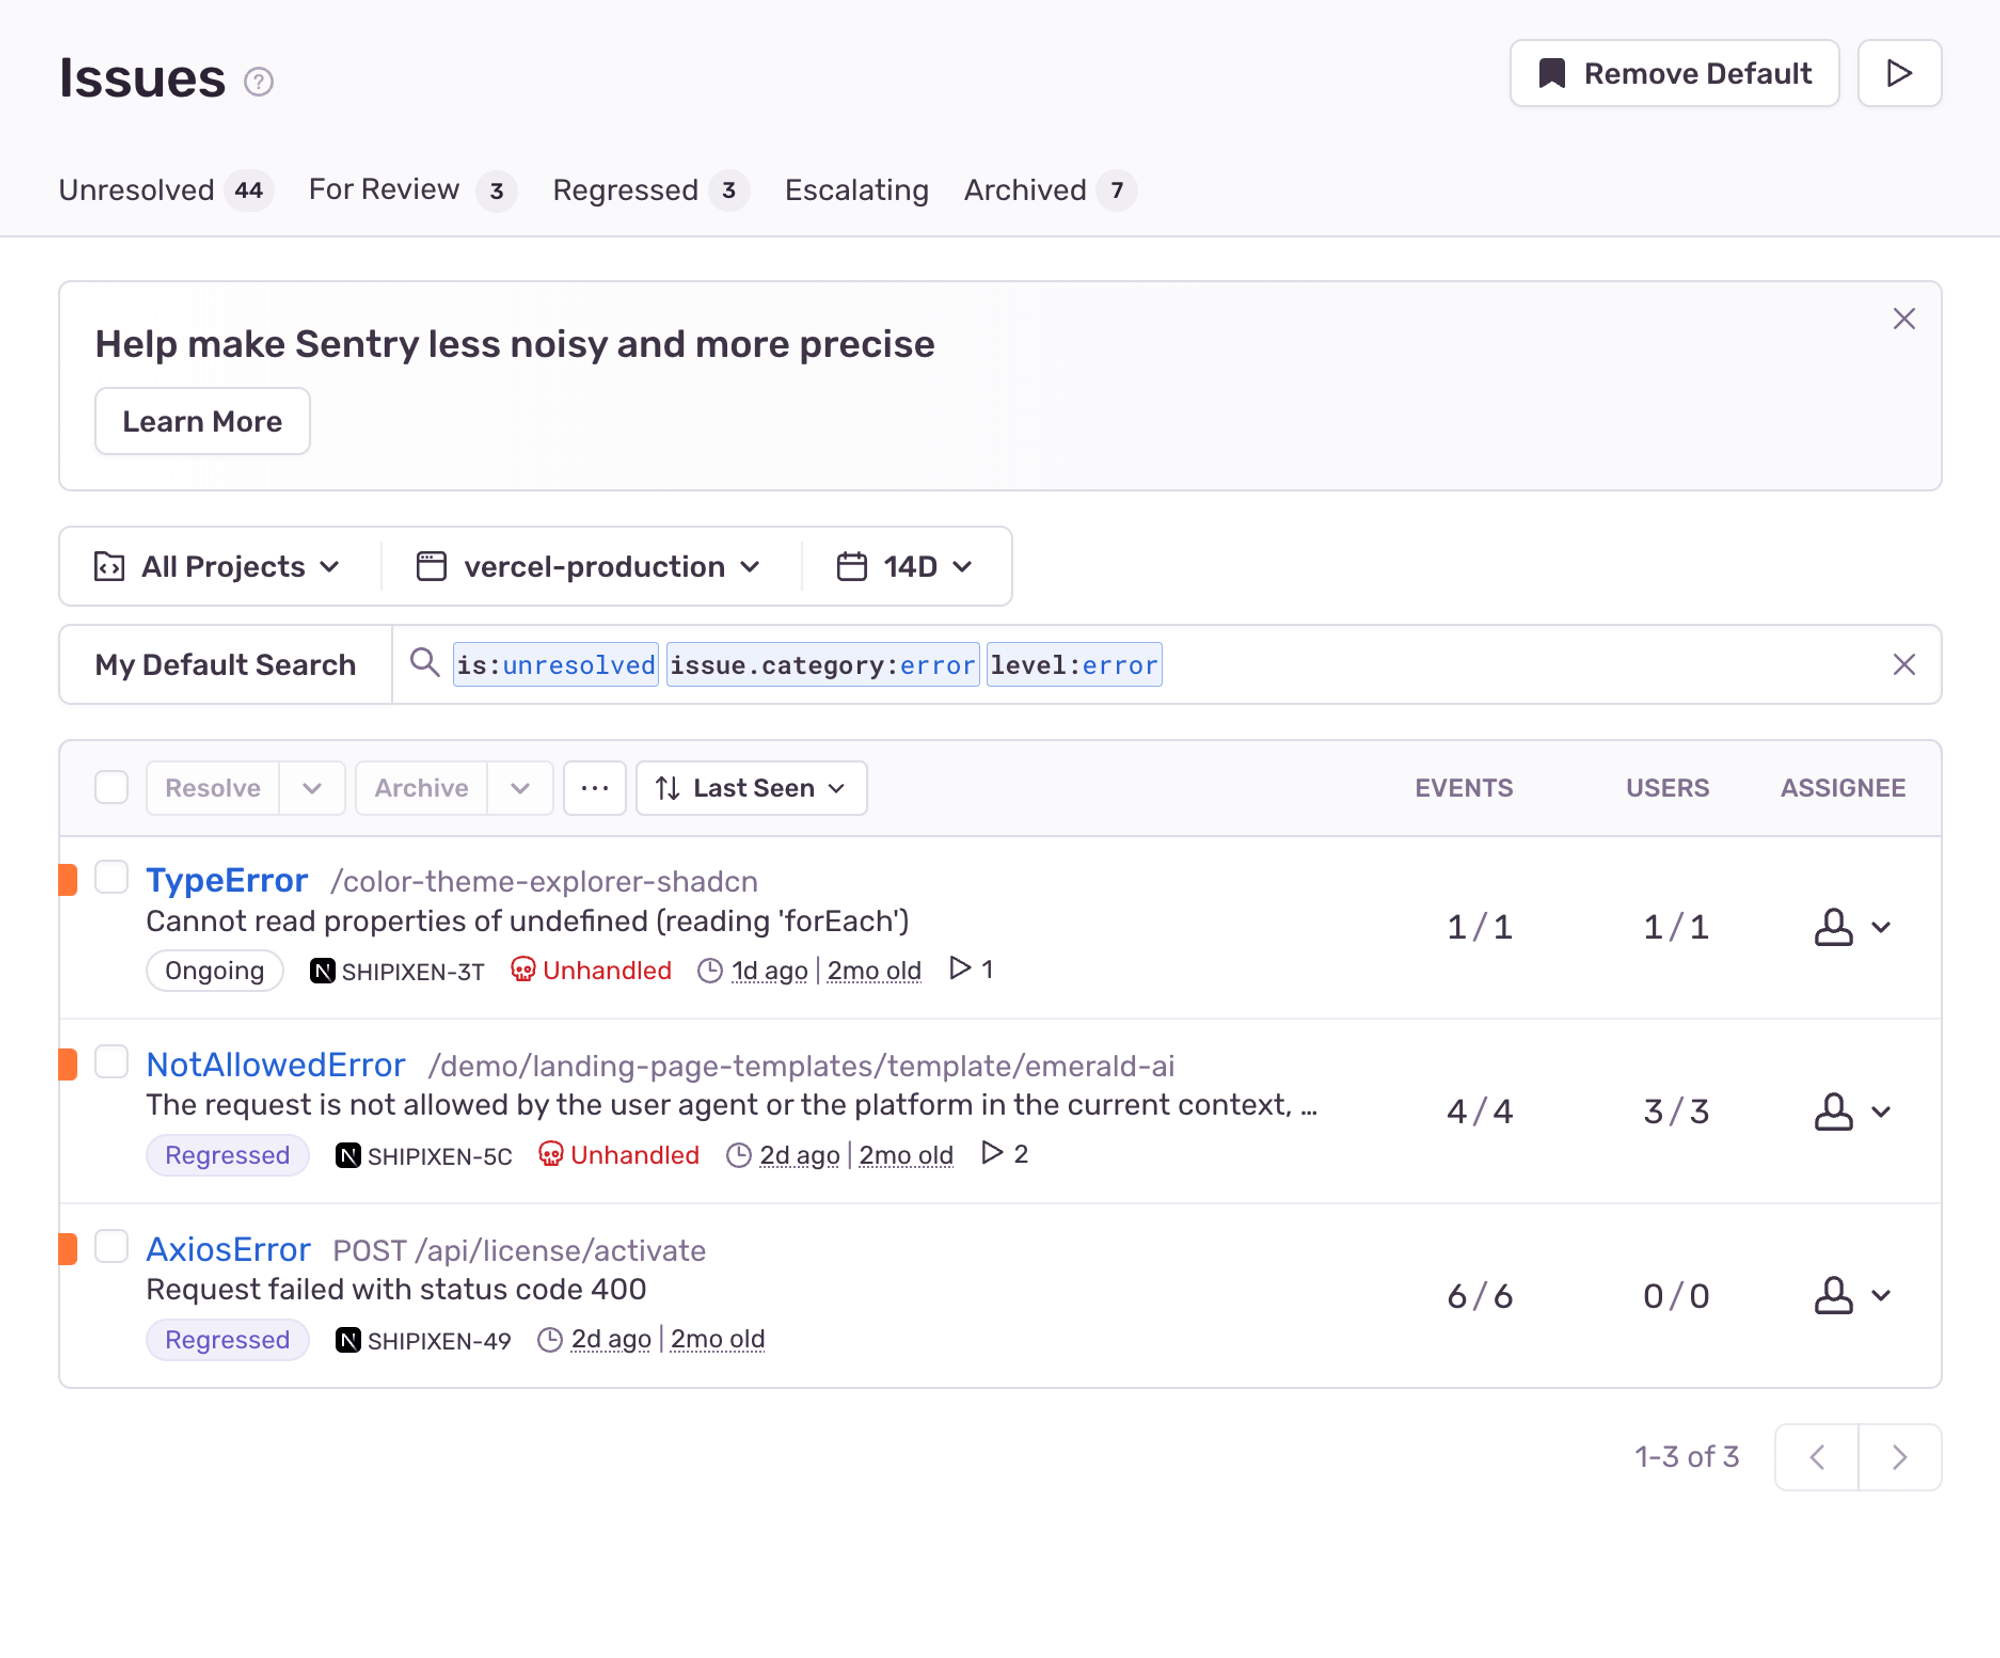2000x1658 pixels.
Task: Open the NotAllowedError issue link
Action: pyautogui.click(x=276, y=1065)
